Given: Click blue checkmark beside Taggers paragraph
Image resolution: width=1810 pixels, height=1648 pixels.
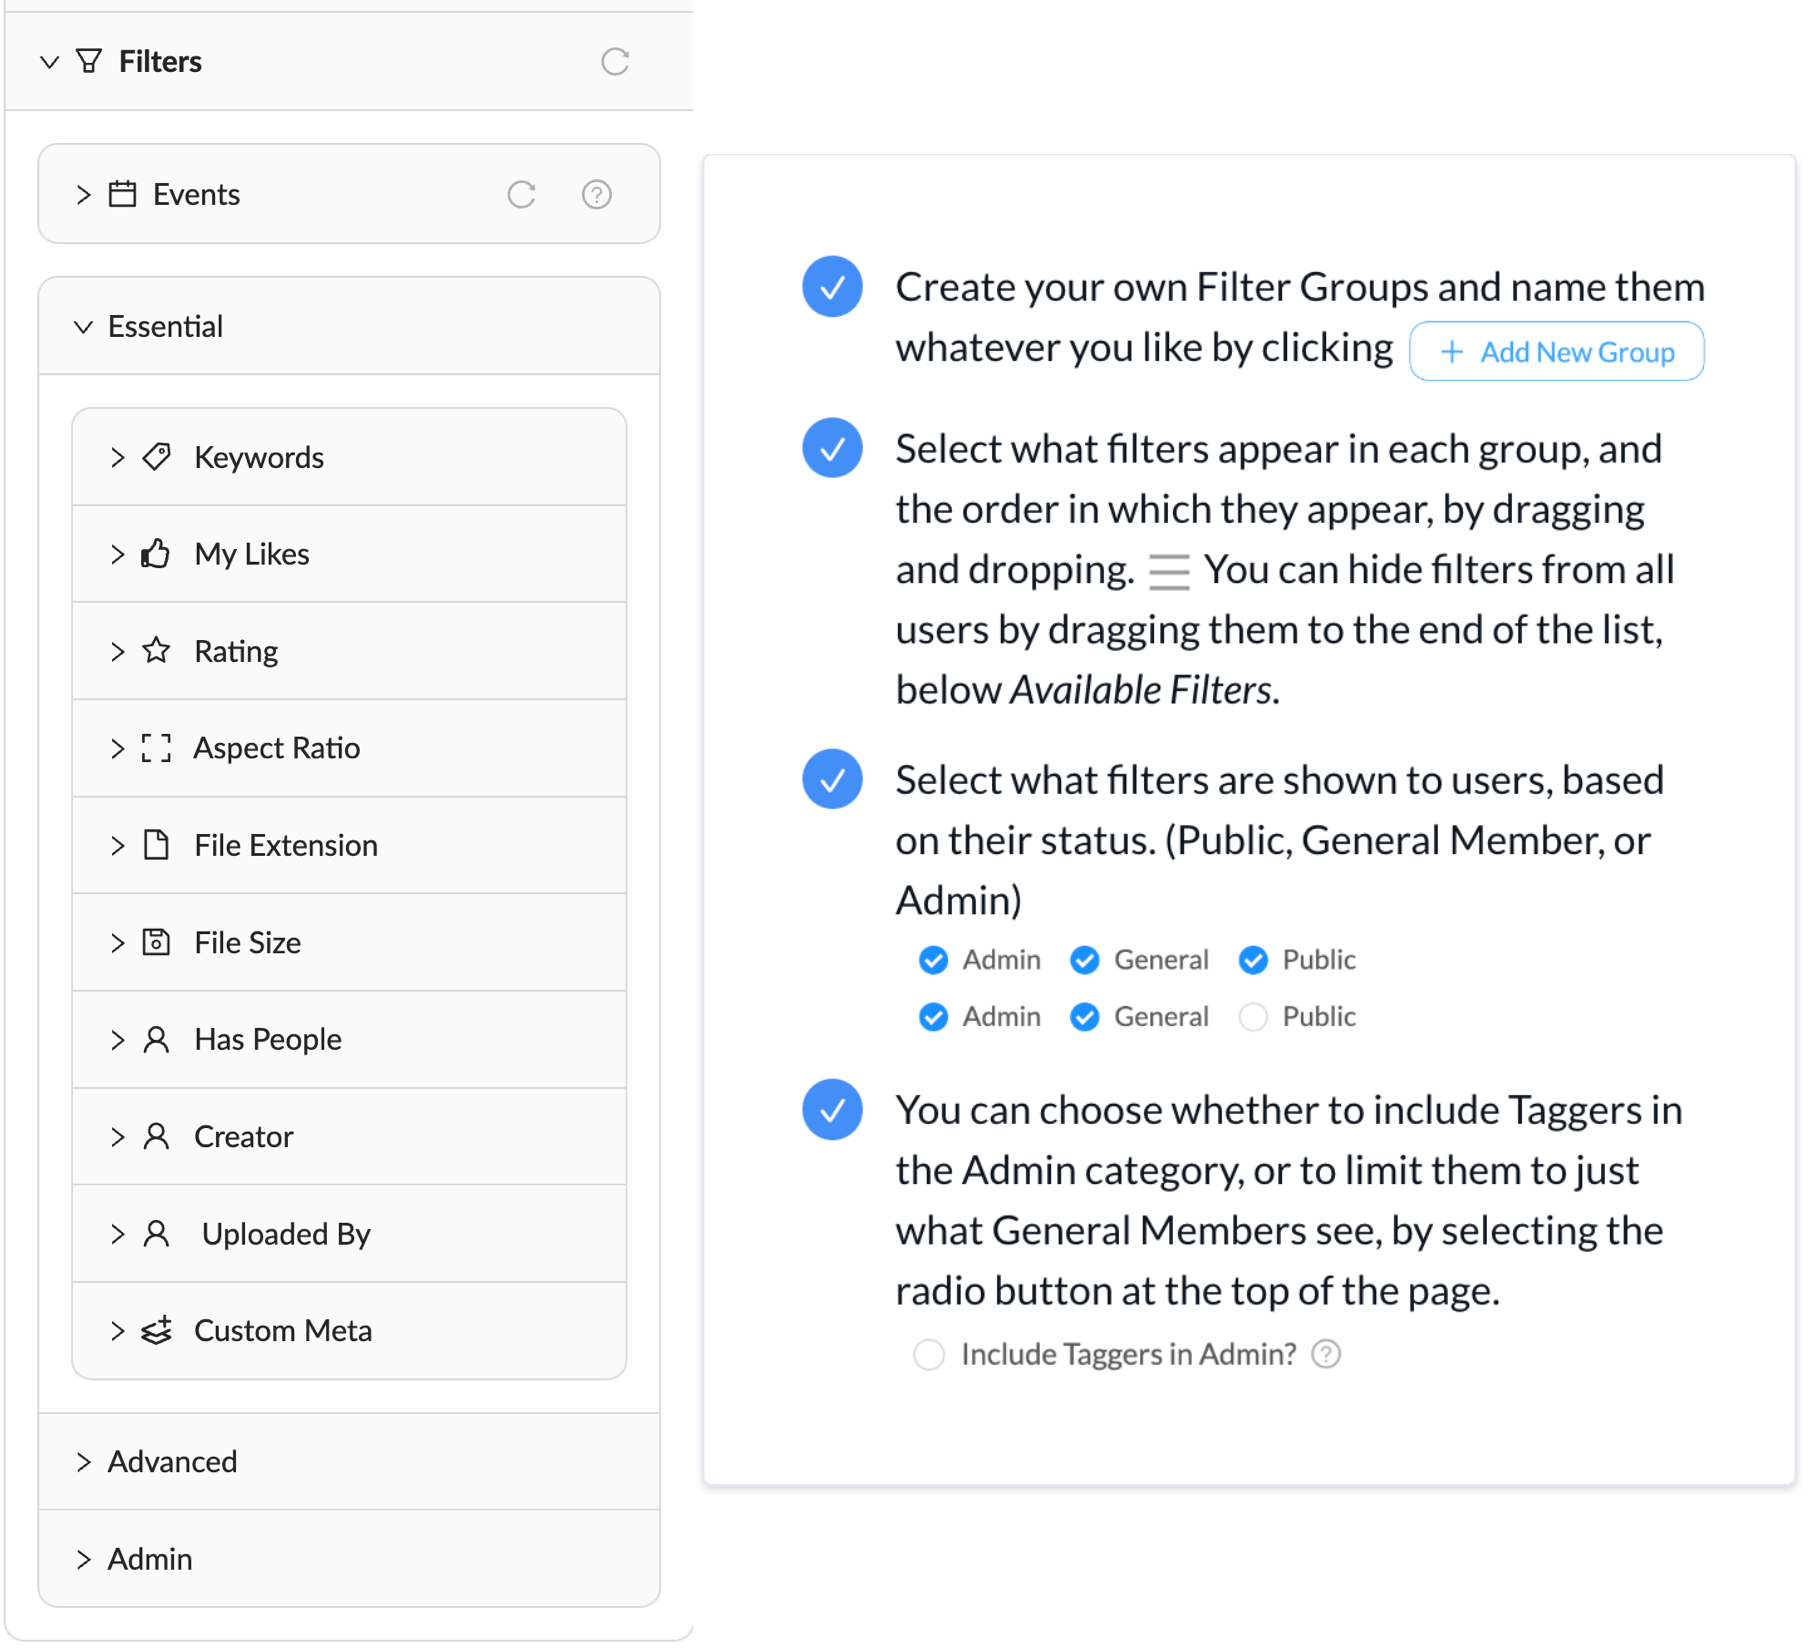Looking at the screenshot, I should [x=832, y=1110].
